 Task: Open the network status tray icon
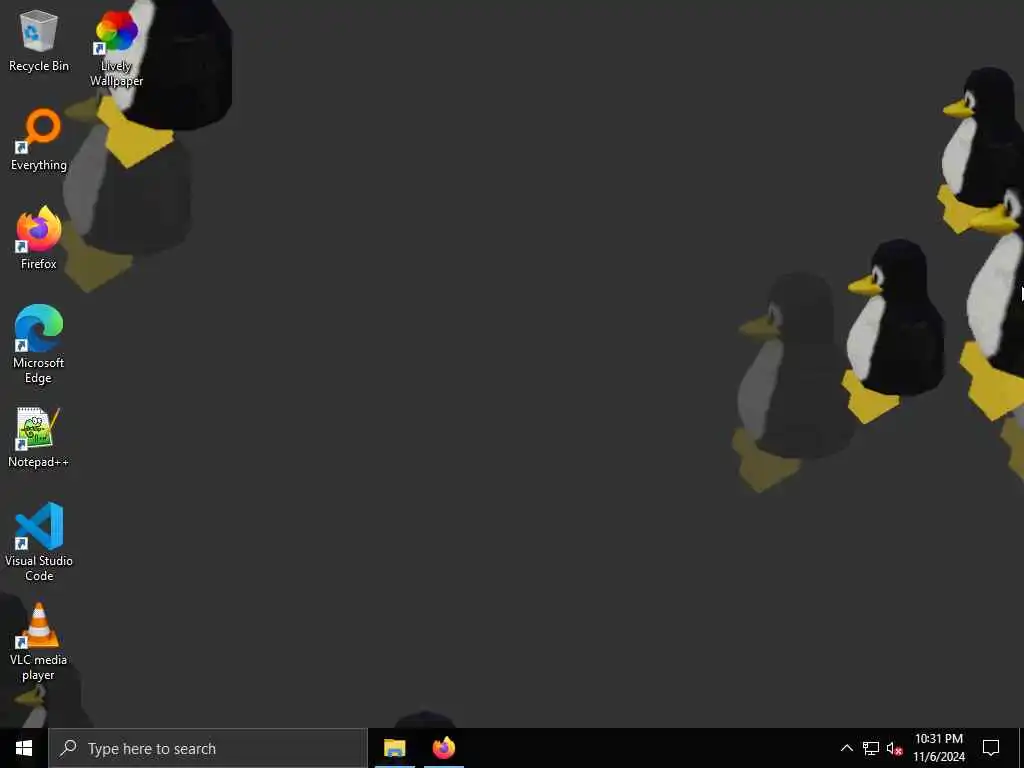pyautogui.click(x=871, y=748)
